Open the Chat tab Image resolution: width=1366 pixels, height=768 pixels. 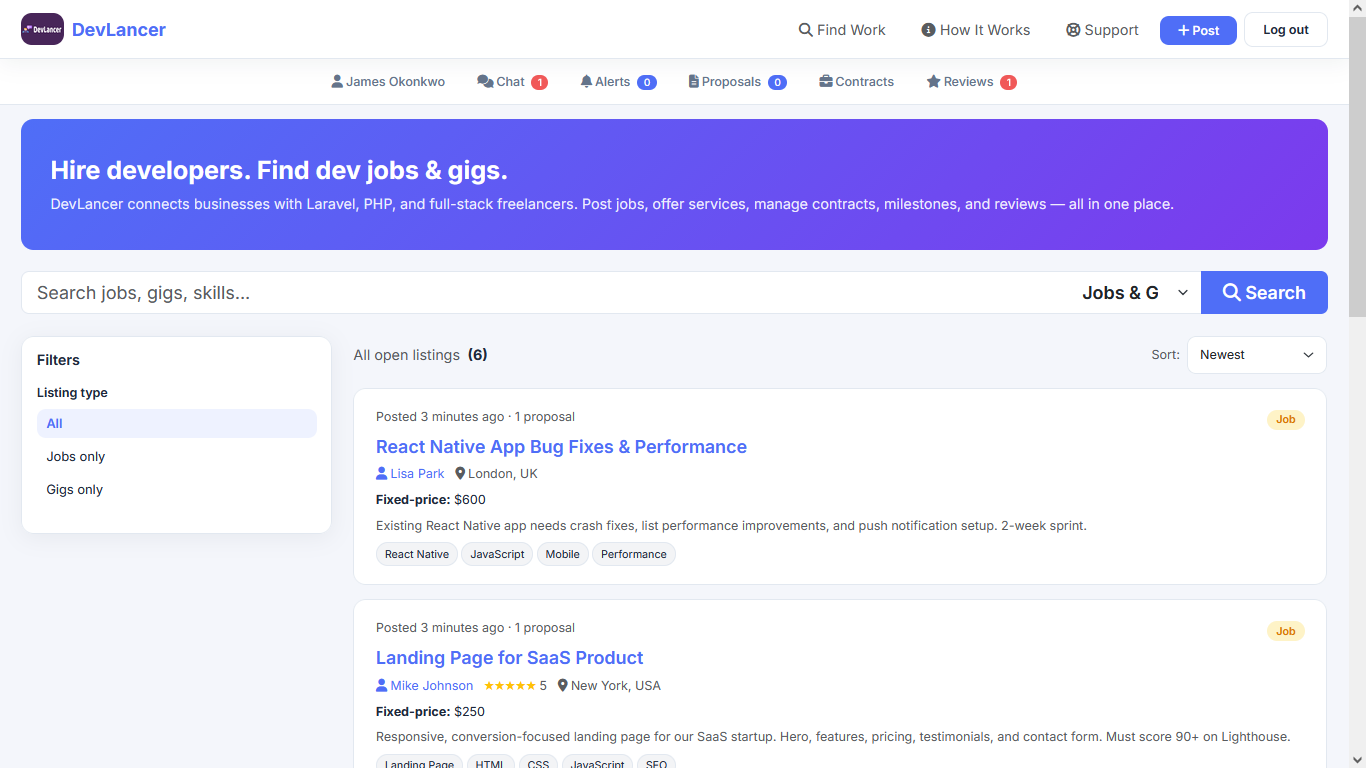tap(512, 82)
